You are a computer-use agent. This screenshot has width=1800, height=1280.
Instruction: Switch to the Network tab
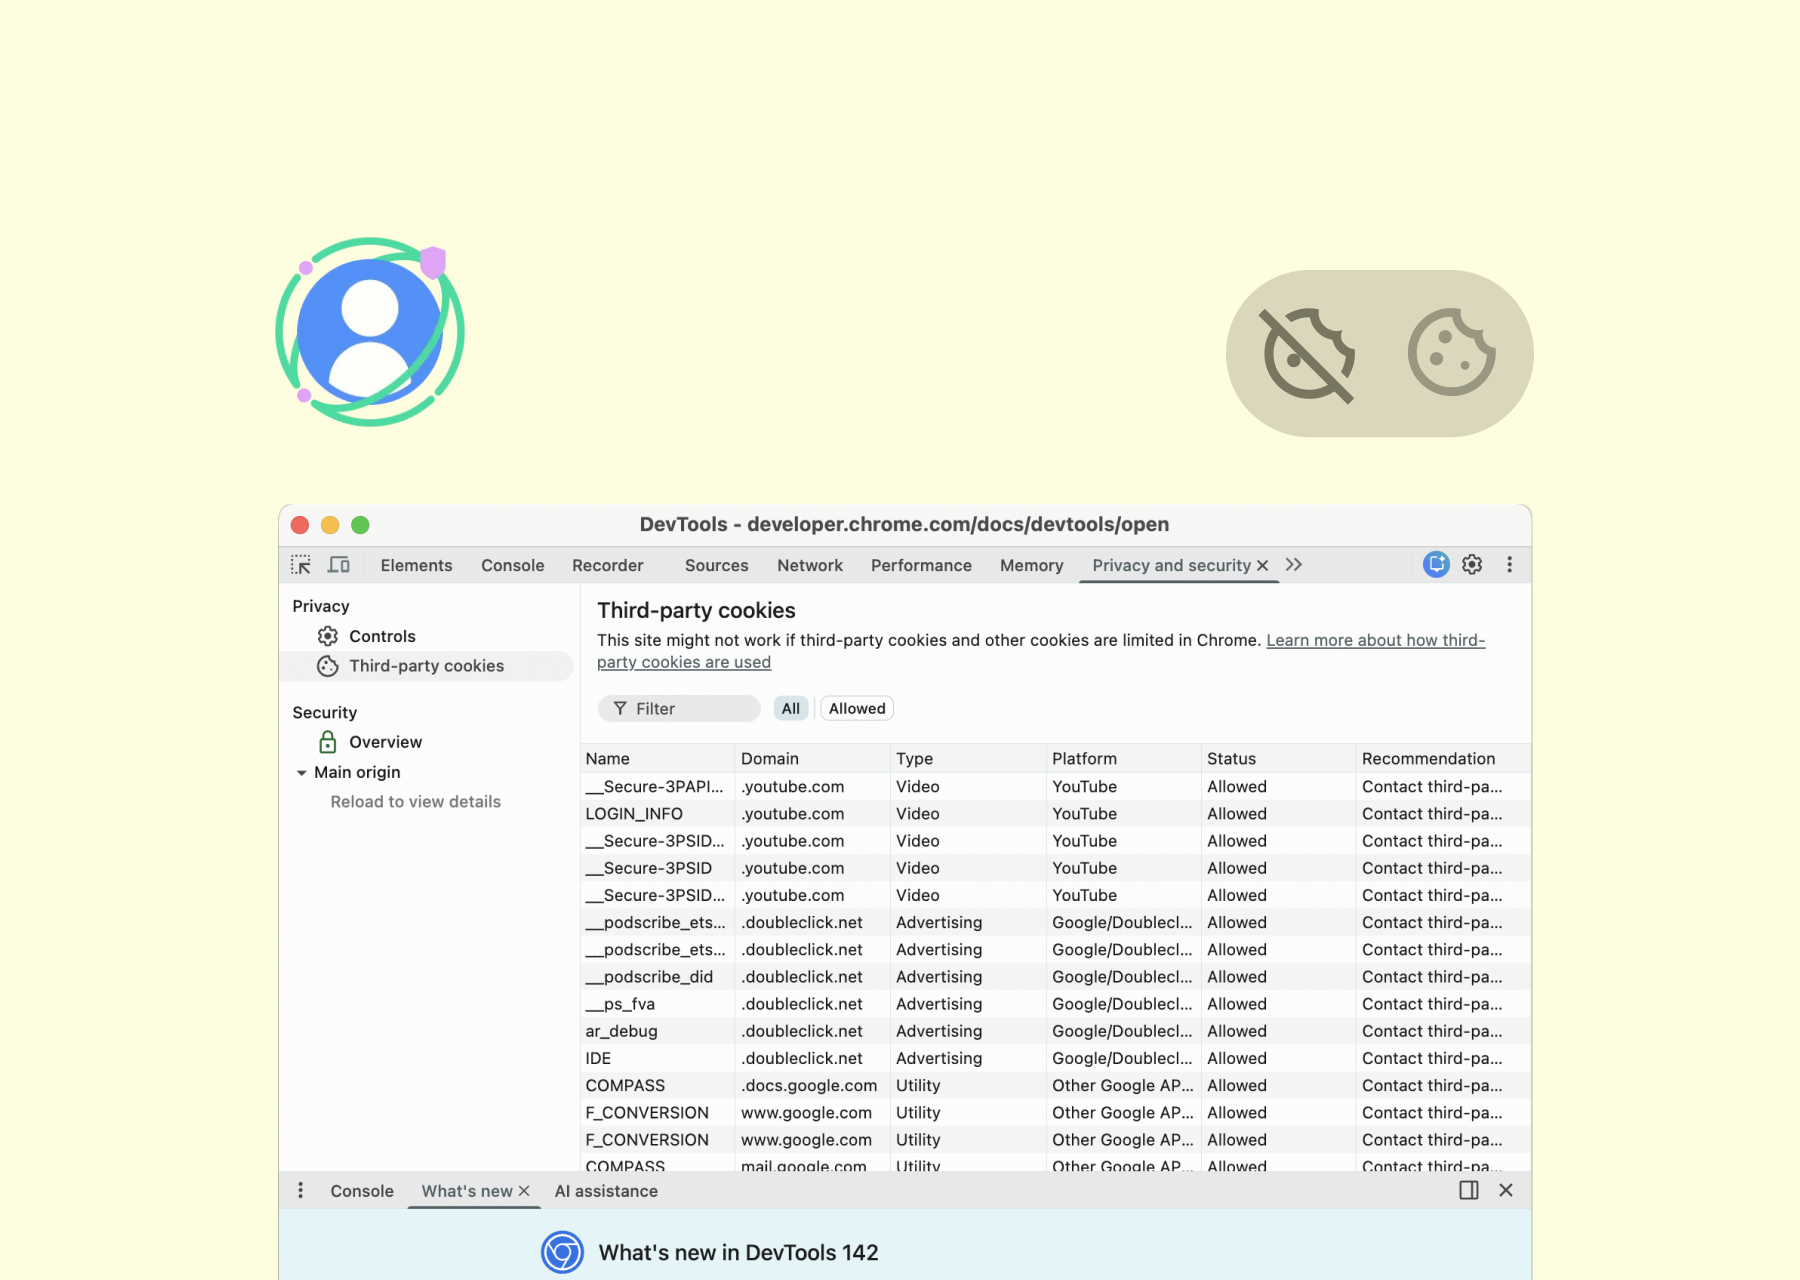(809, 565)
